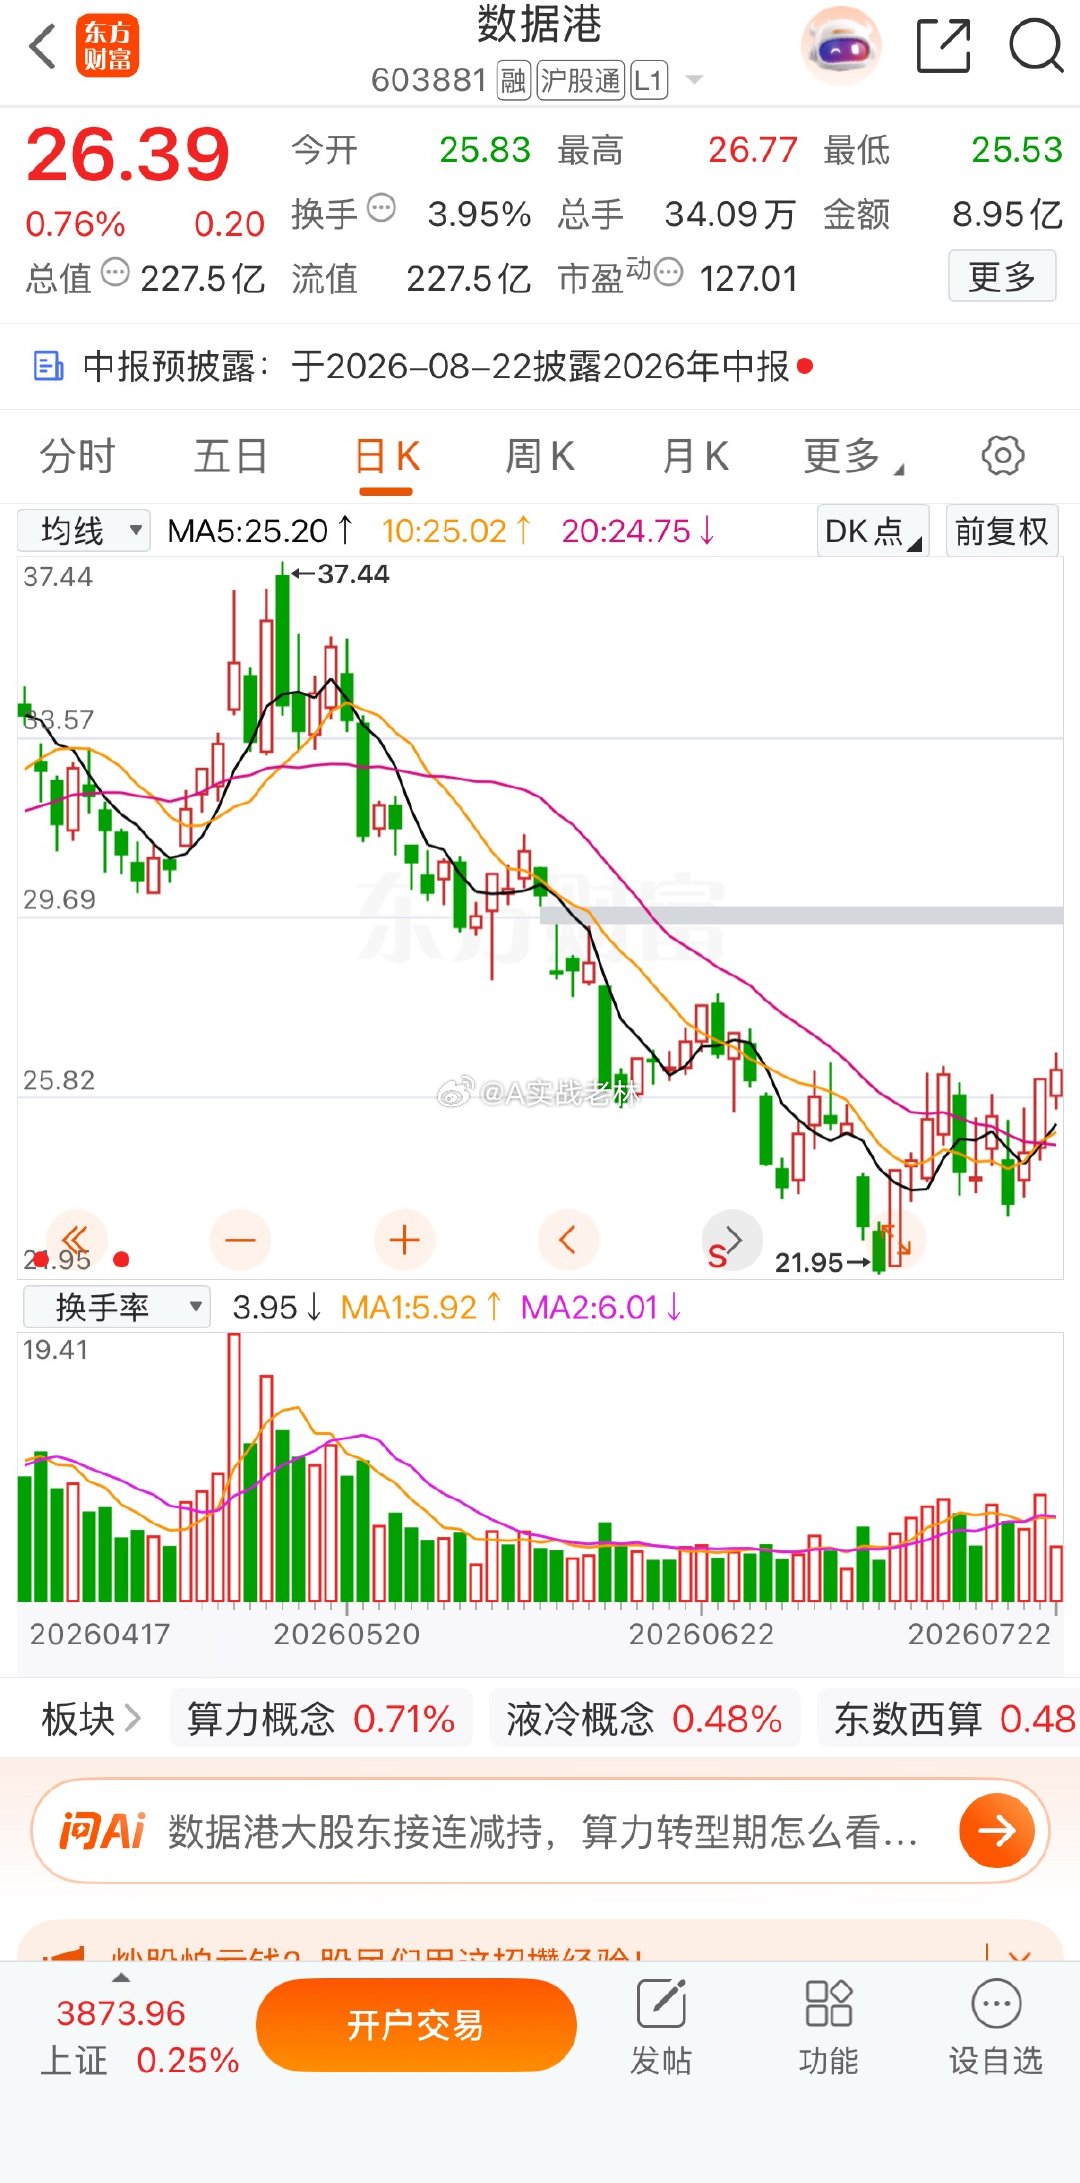Open the AI robot assistant avatar
Image resolution: width=1080 pixels, height=2183 pixels.
tap(842, 45)
